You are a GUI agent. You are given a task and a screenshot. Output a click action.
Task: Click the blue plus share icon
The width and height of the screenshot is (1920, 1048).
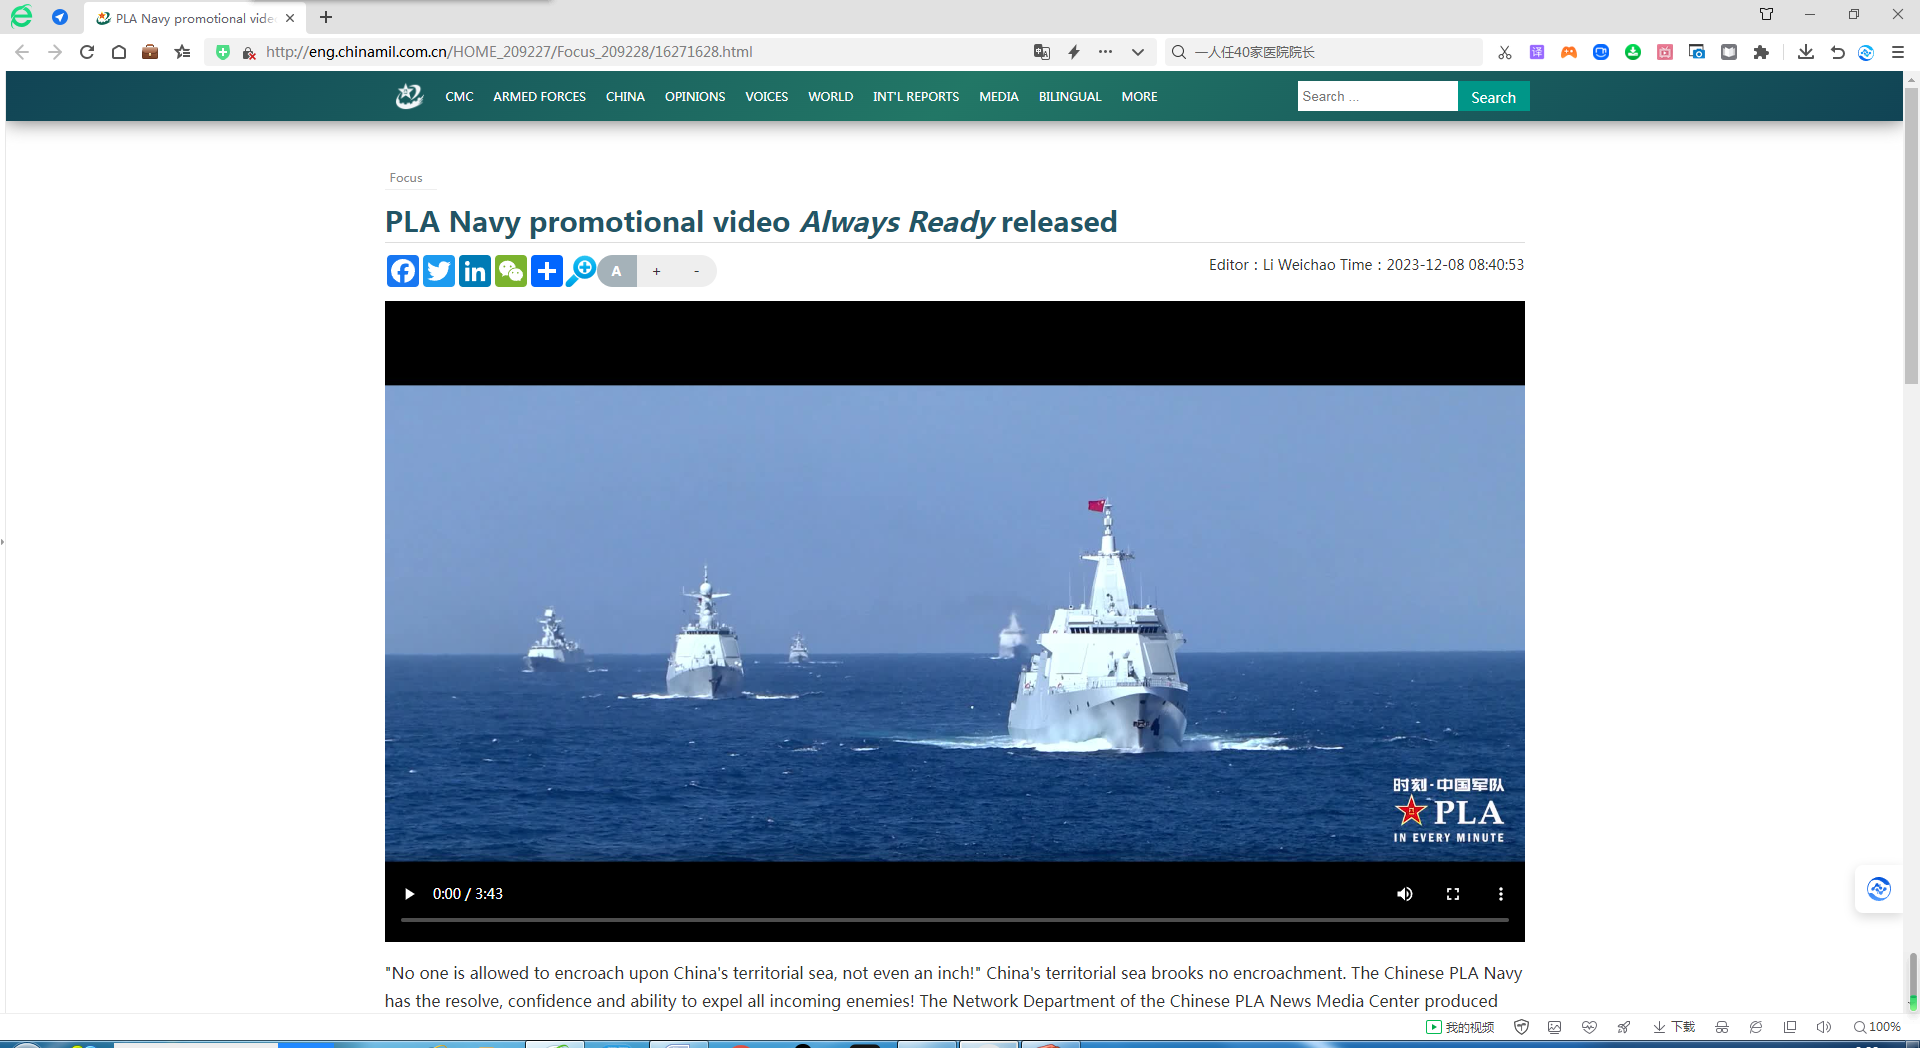coord(547,271)
